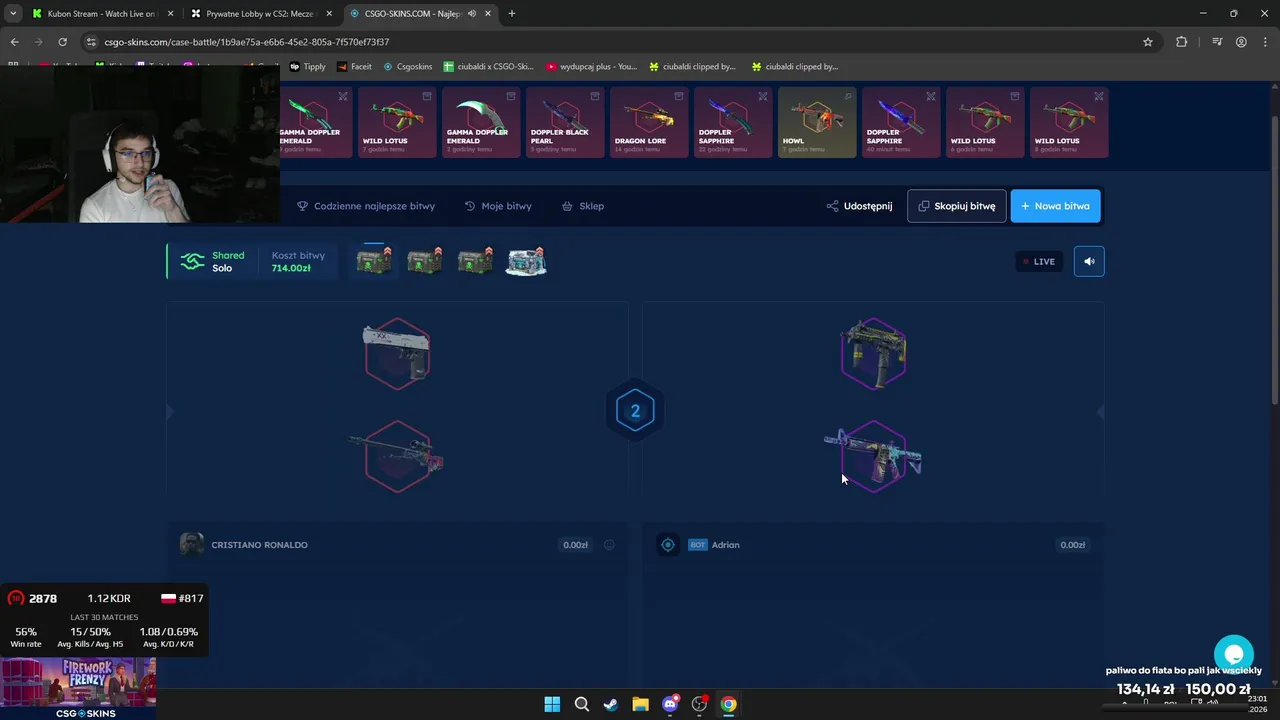Close the Kubon Stream tab
Viewport: 1280px width, 720px height.
[x=170, y=14]
